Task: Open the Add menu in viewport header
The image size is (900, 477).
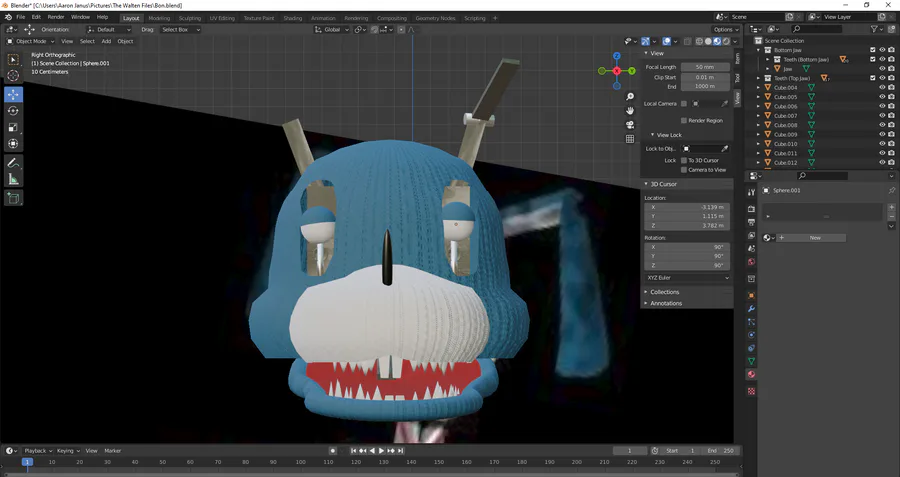Action: click(106, 41)
